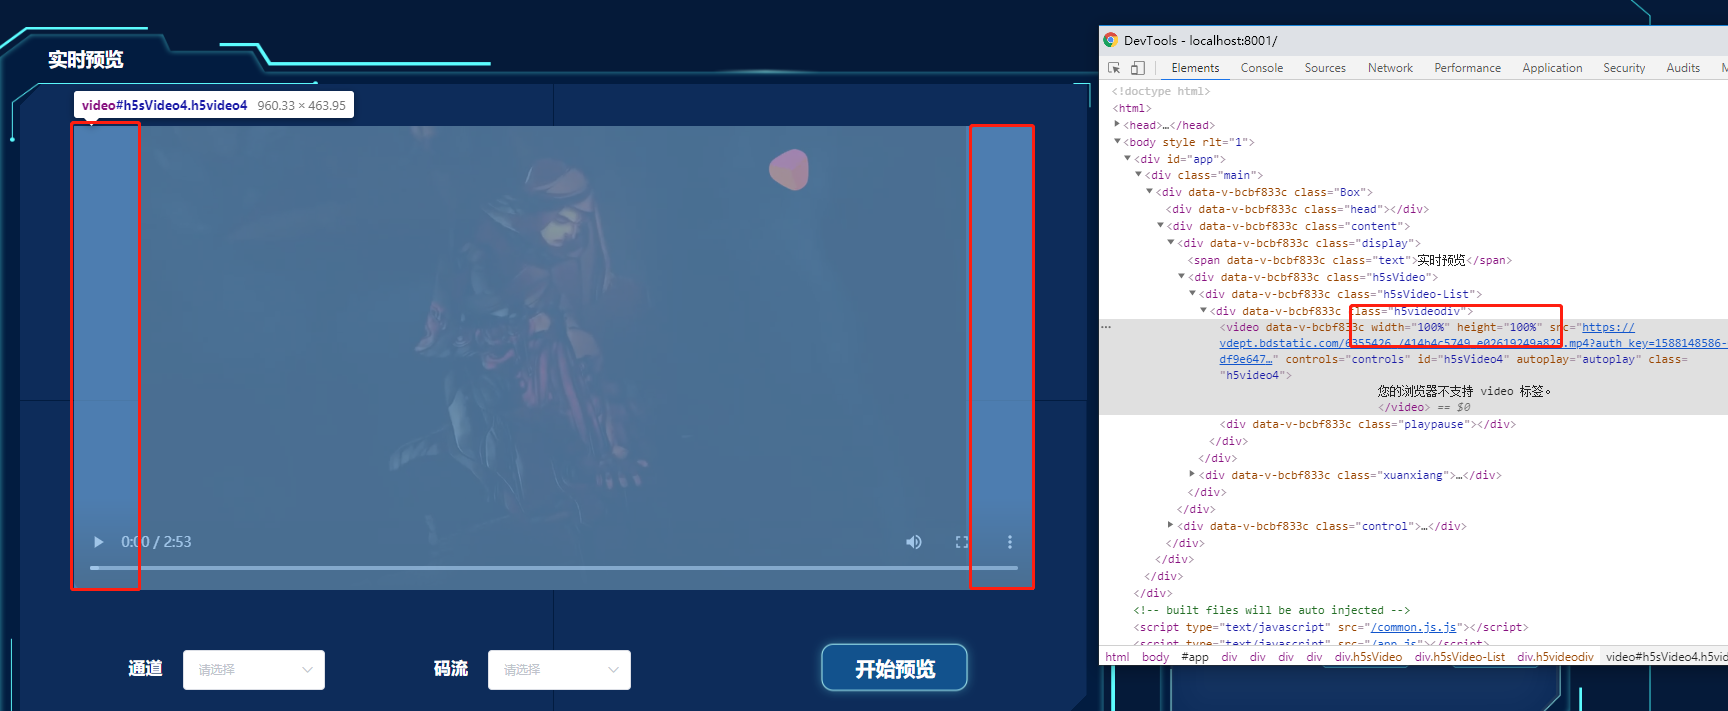This screenshot has width=1728, height=711.
Task: Switch to the Performance tab
Action: 1467,68
